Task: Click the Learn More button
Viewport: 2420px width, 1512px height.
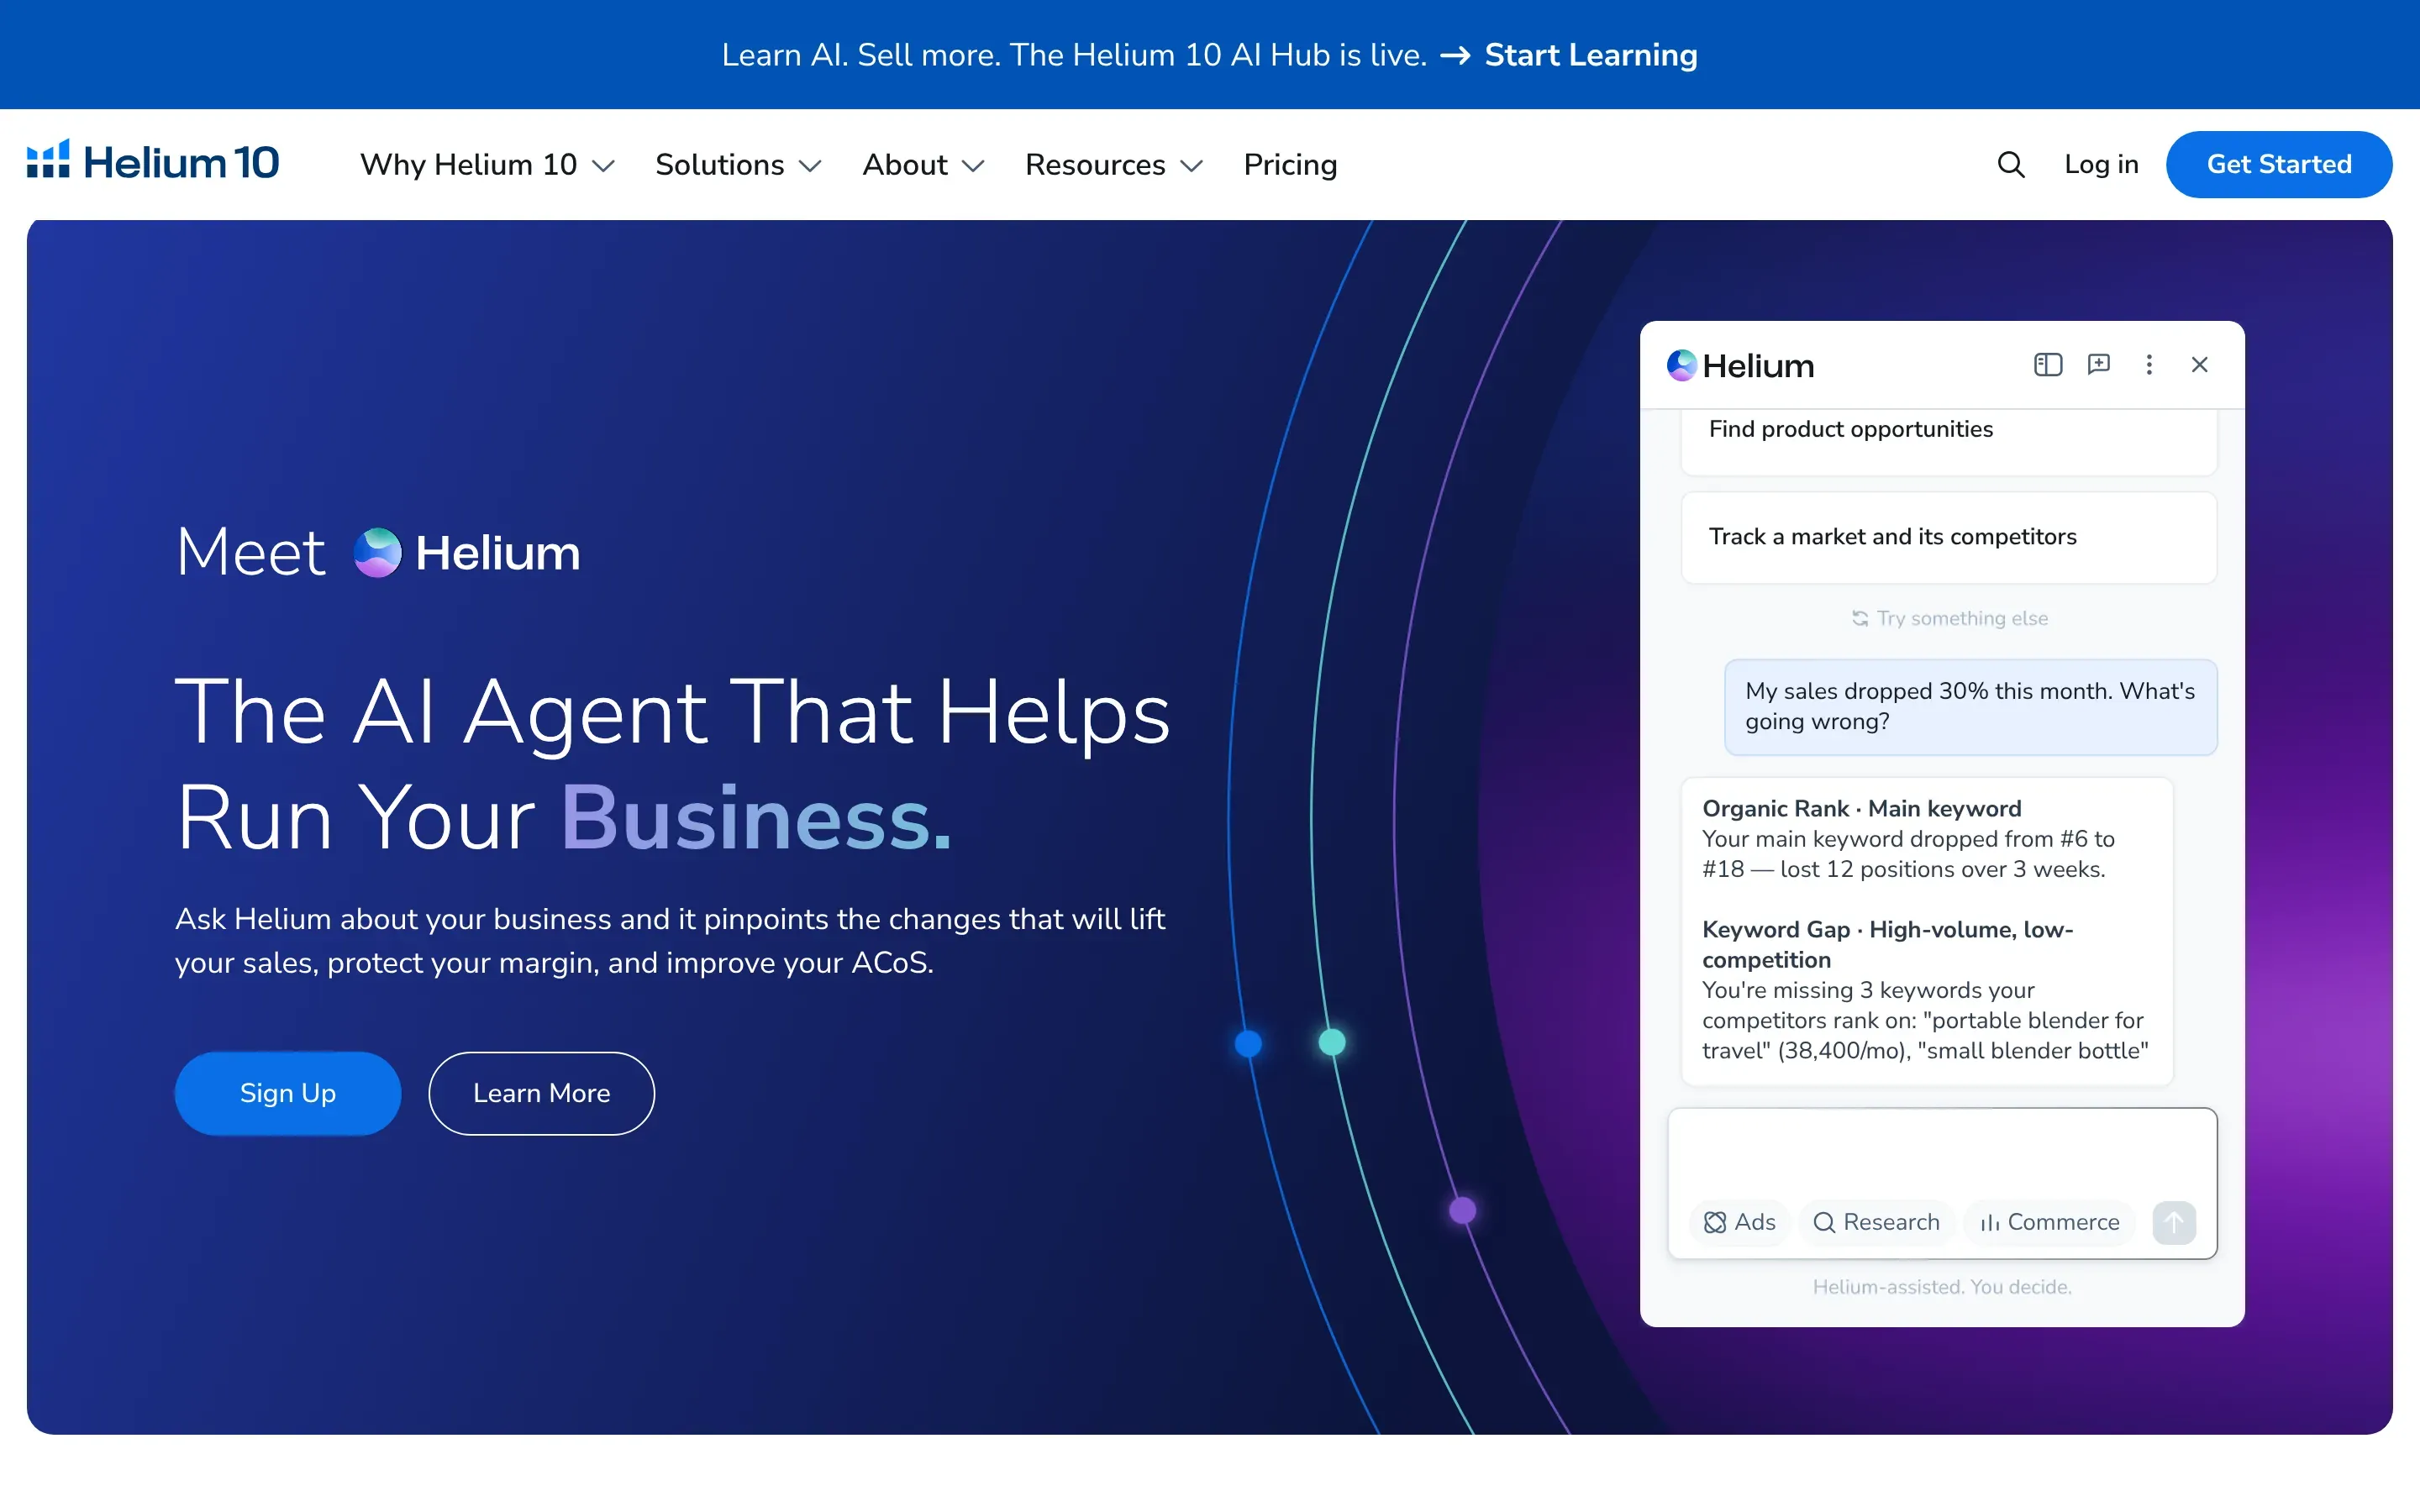Action: pos(542,1093)
